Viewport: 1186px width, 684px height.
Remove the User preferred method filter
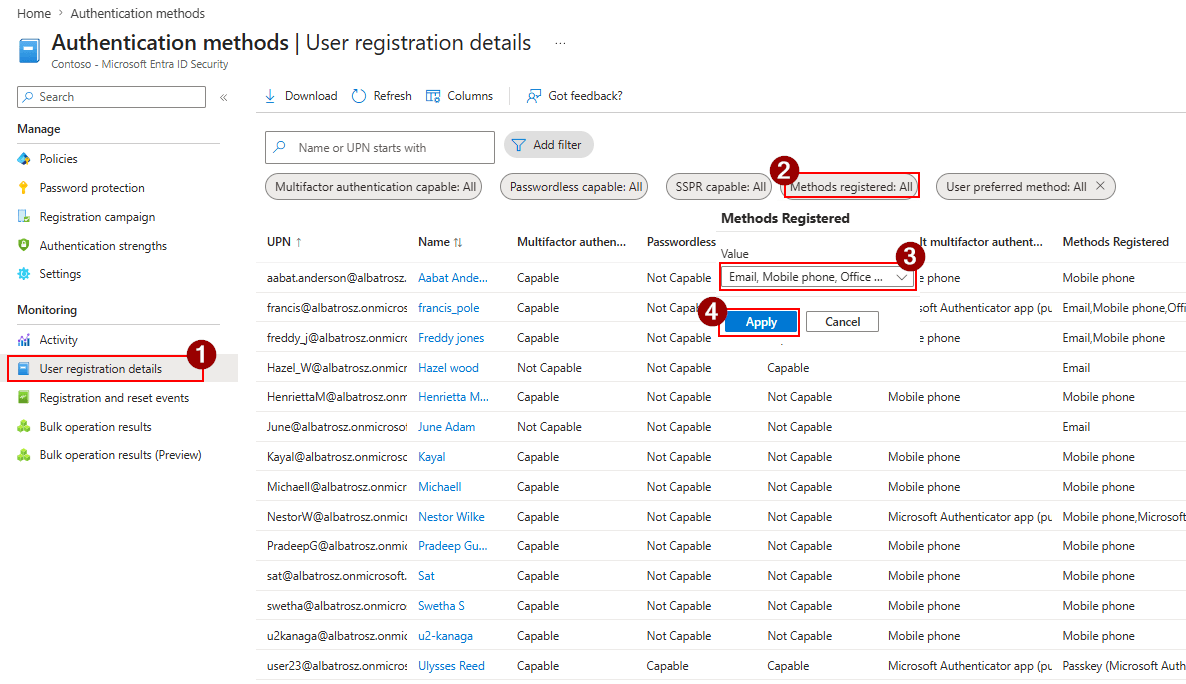tap(1101, 186)
